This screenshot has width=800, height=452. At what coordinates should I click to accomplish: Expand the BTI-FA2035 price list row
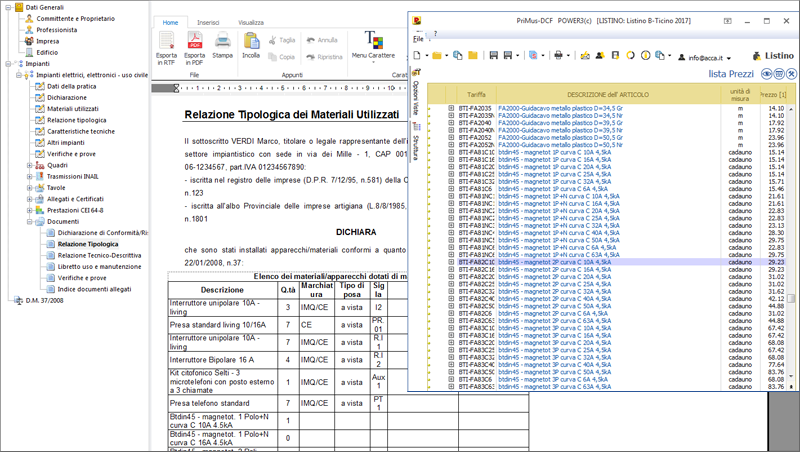(x=452, y=108)
